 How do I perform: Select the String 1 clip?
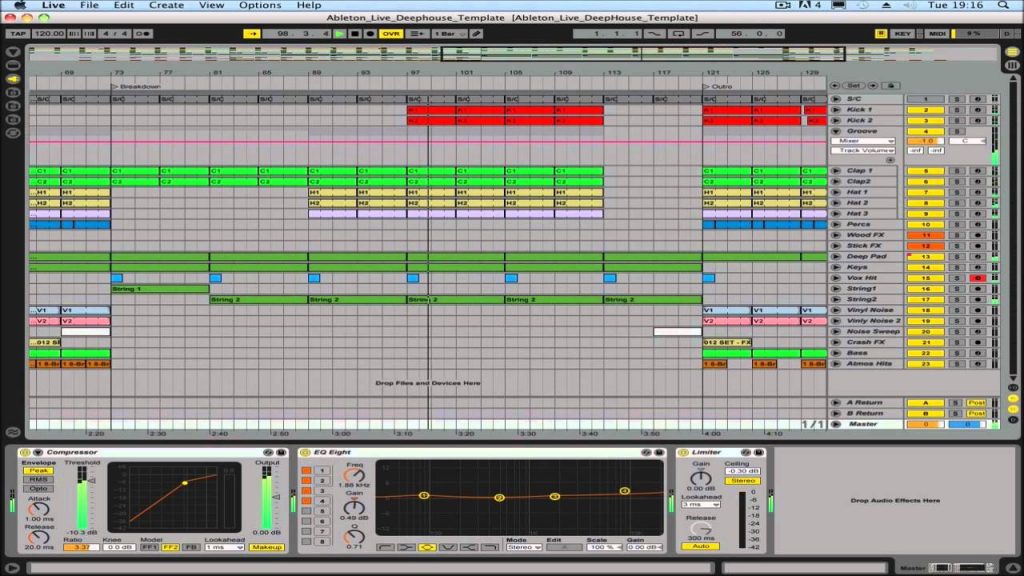click(160, 289)
